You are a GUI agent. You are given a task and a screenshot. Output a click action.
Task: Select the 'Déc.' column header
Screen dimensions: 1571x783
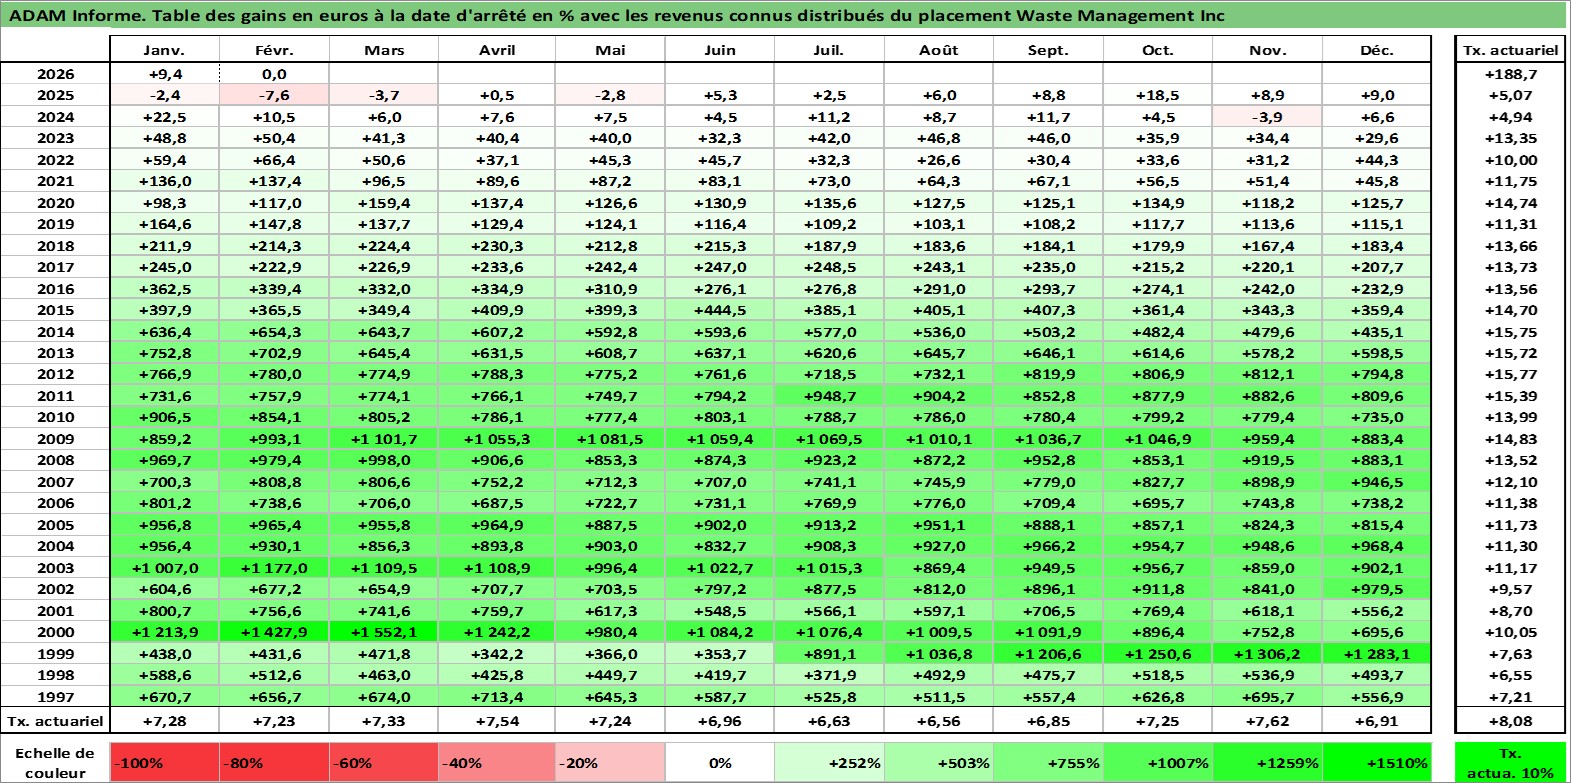tap(1377, 50)
